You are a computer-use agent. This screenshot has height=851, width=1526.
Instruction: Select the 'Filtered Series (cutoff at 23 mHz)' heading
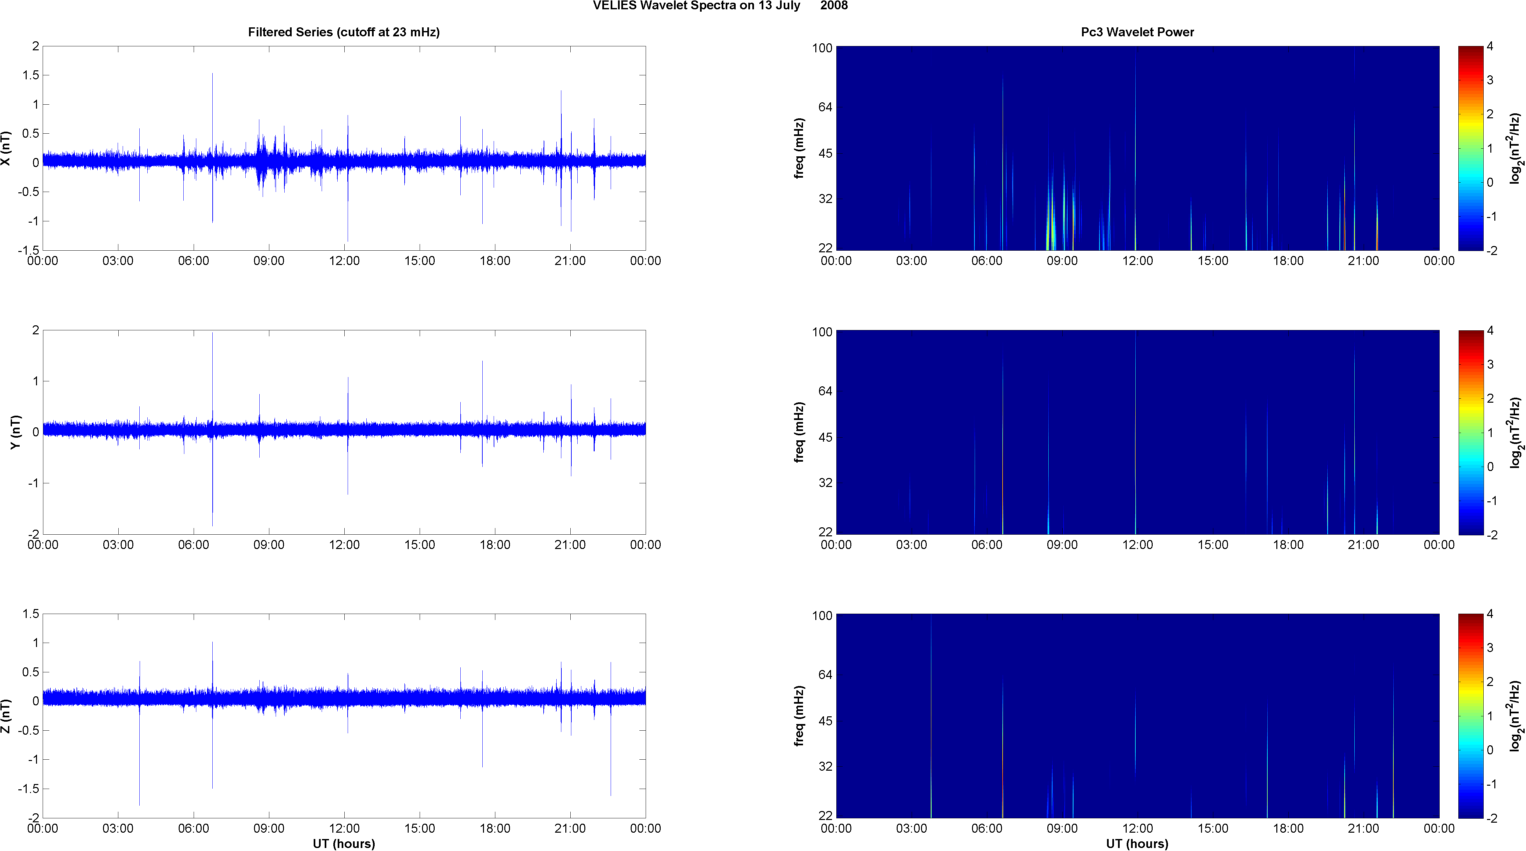(x=344, y=32)
